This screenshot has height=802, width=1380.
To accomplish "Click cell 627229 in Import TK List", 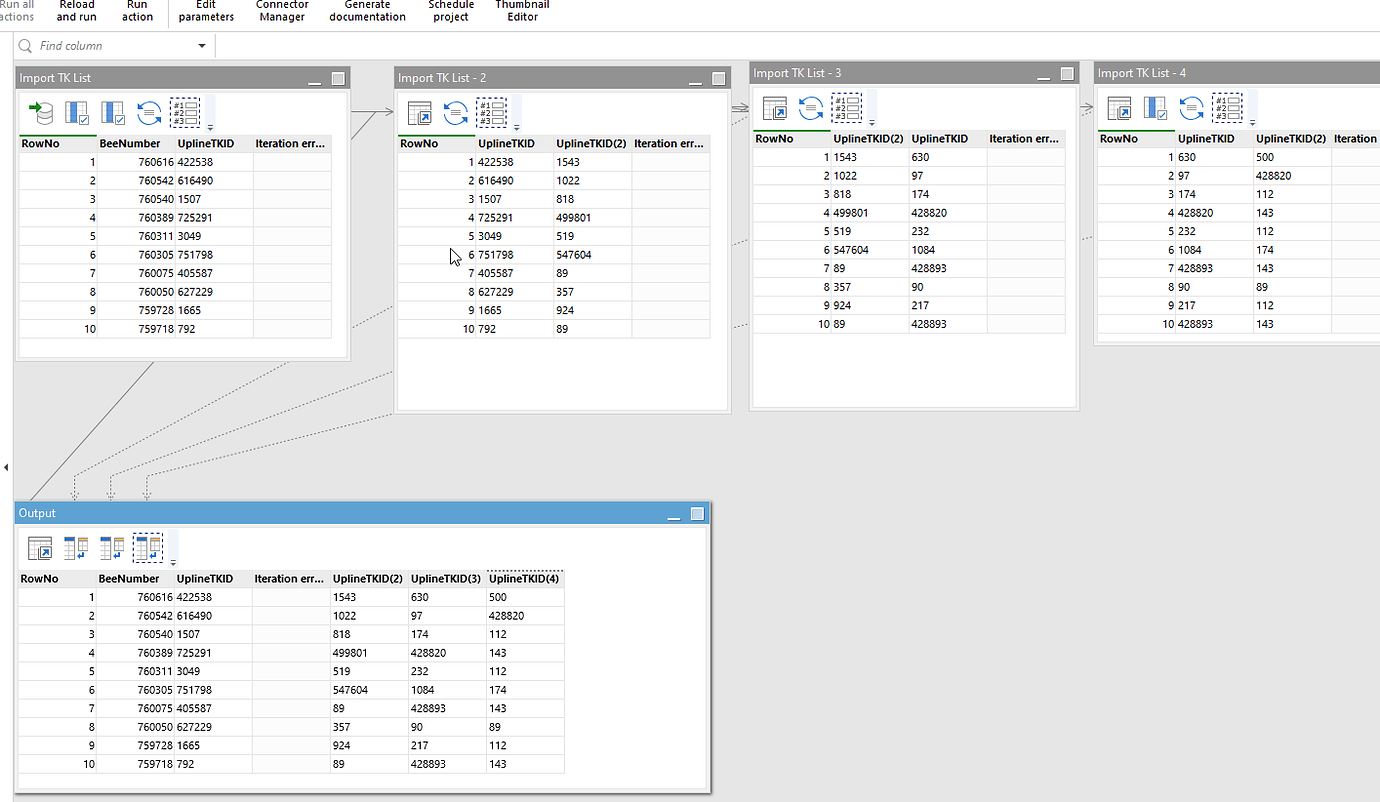I will click(214, 292).
